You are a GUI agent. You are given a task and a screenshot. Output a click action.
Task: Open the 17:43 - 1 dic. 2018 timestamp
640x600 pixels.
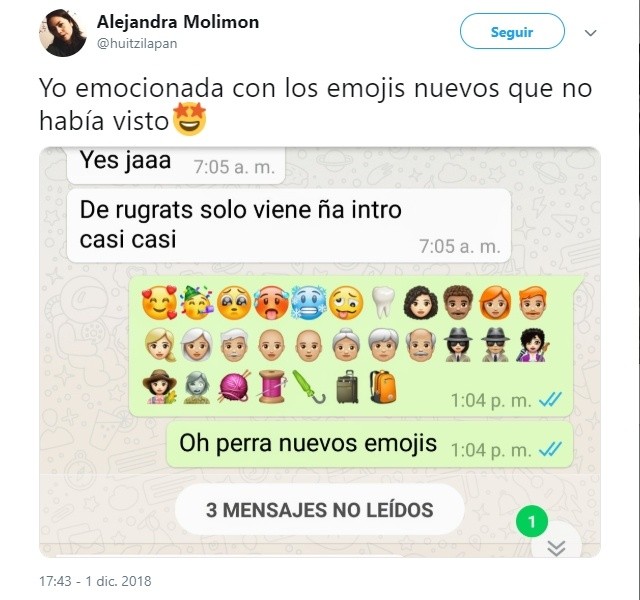tap(95, 581)
